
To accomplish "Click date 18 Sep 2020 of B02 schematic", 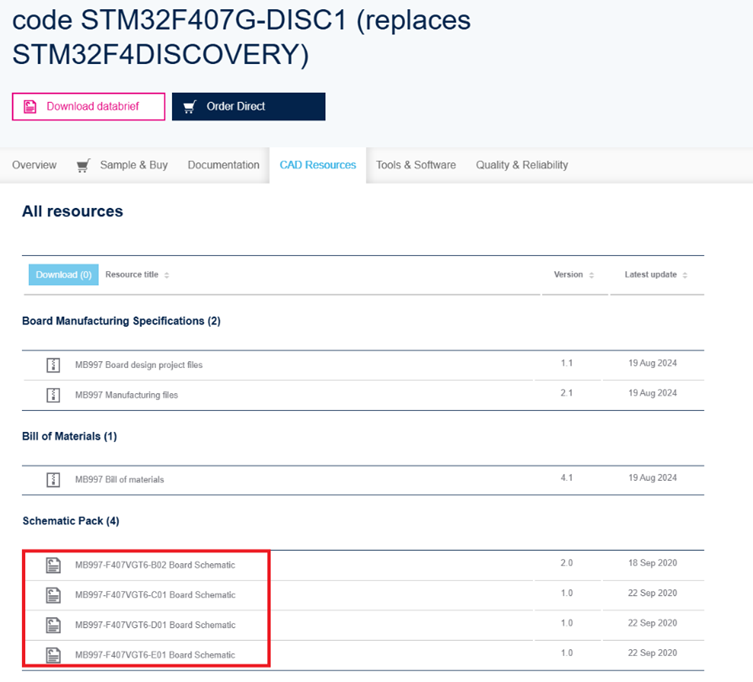I will click(x=653, y=563).
